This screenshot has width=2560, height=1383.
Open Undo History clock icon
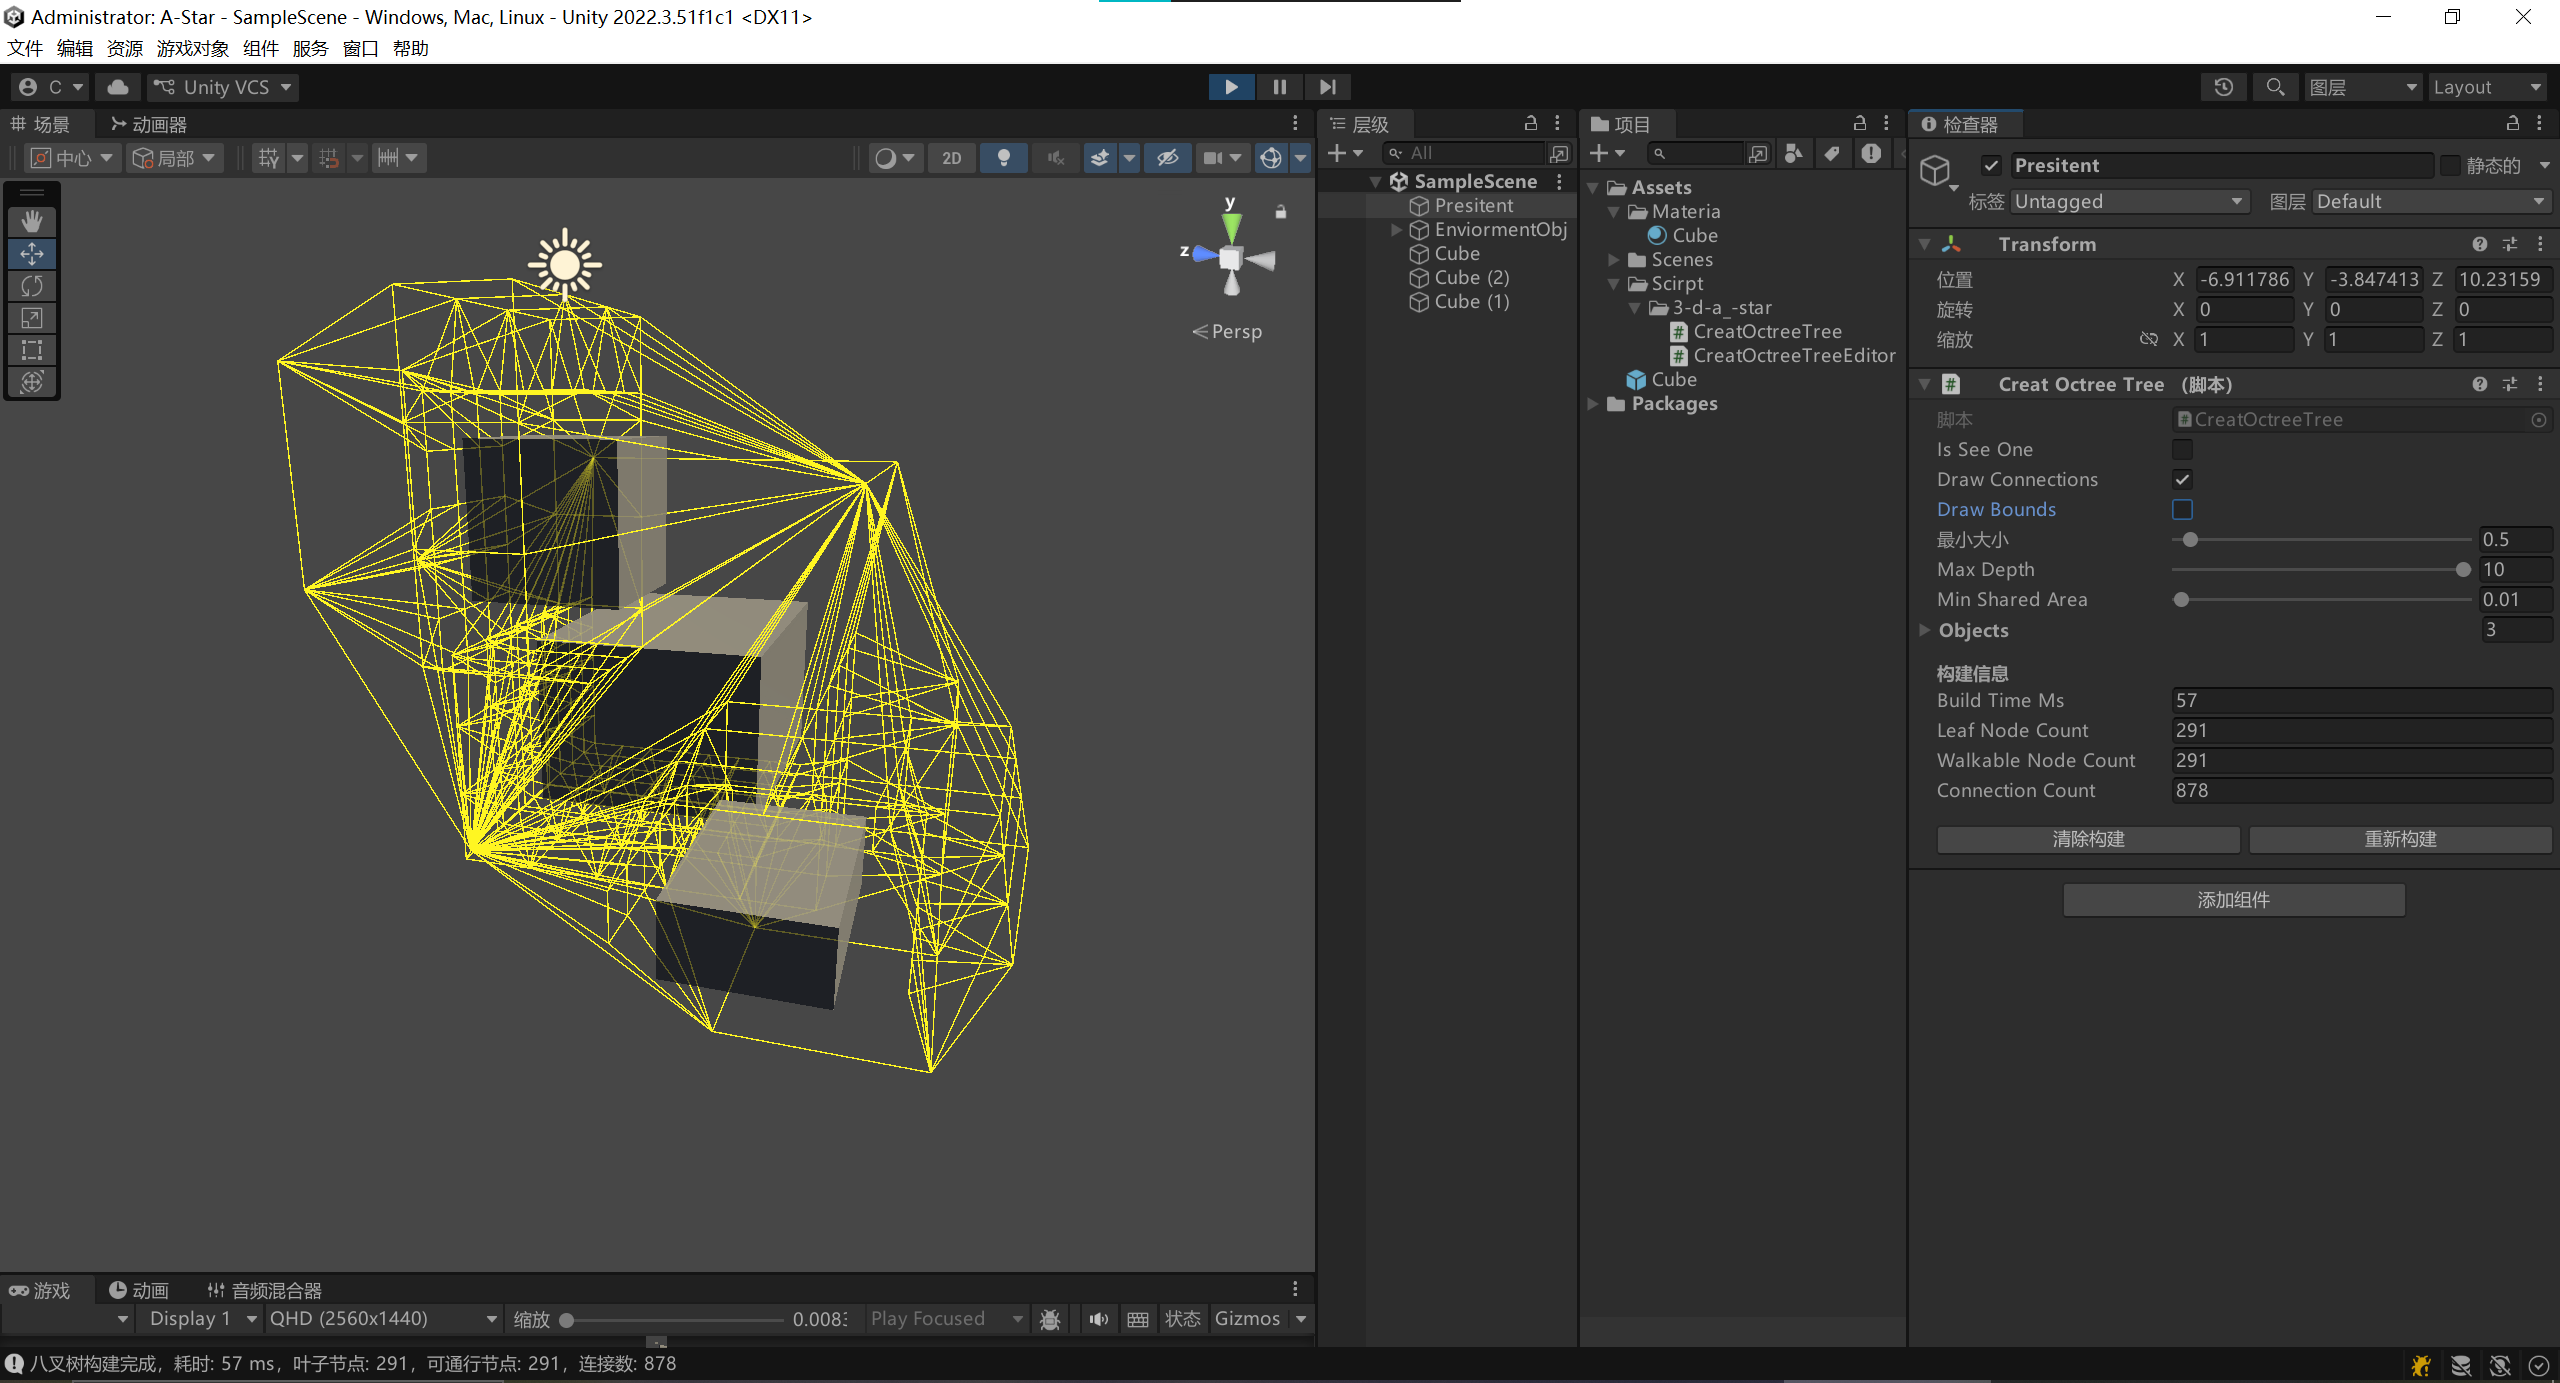(2223, 87)
